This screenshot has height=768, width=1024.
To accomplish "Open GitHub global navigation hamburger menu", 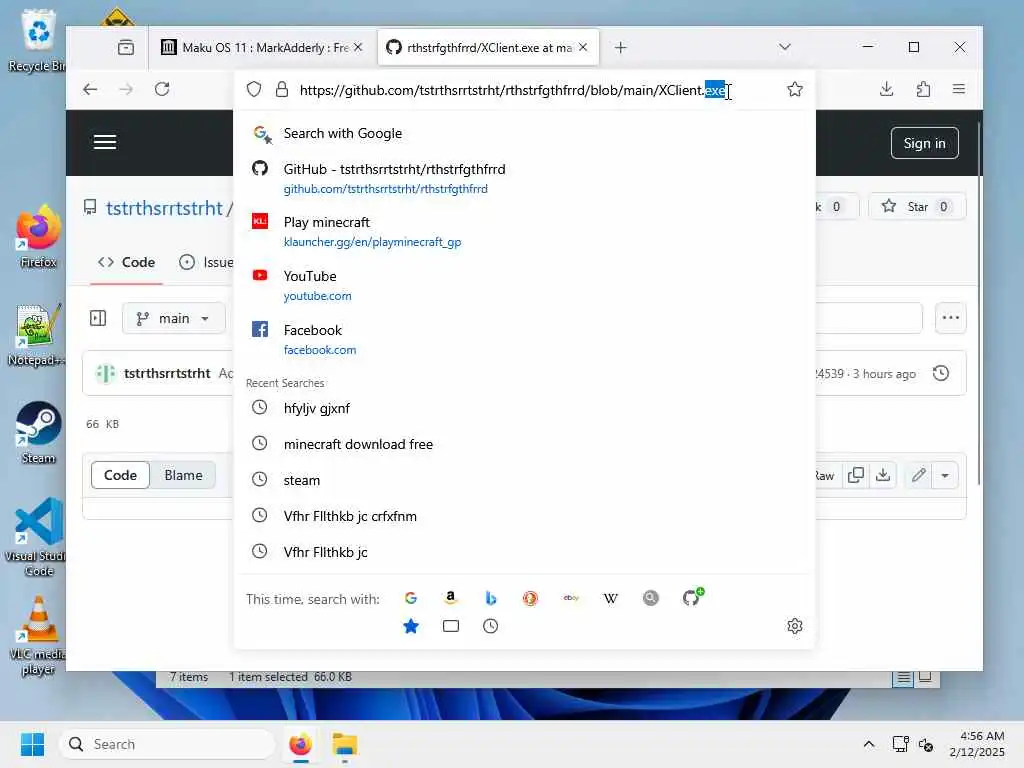I will pos(105,142).
